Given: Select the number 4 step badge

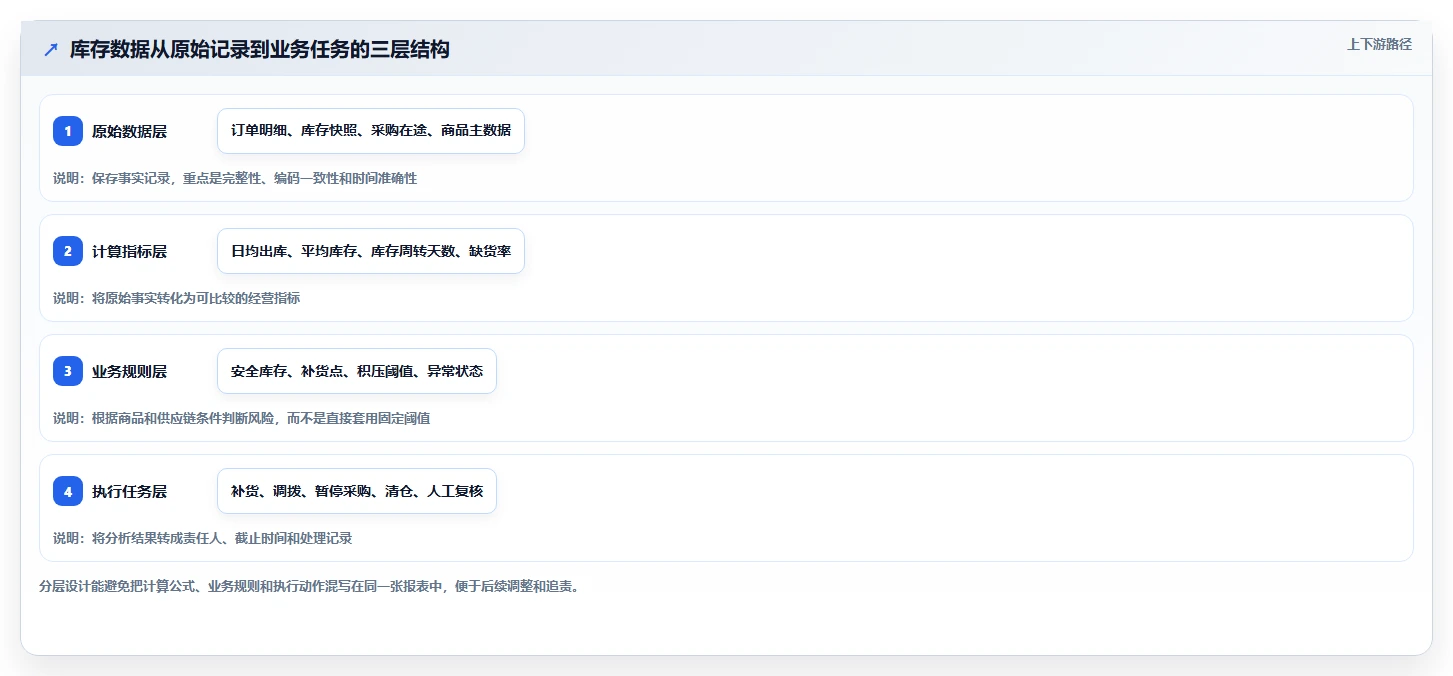Looking at the screenshot, I should pos(68,491).
